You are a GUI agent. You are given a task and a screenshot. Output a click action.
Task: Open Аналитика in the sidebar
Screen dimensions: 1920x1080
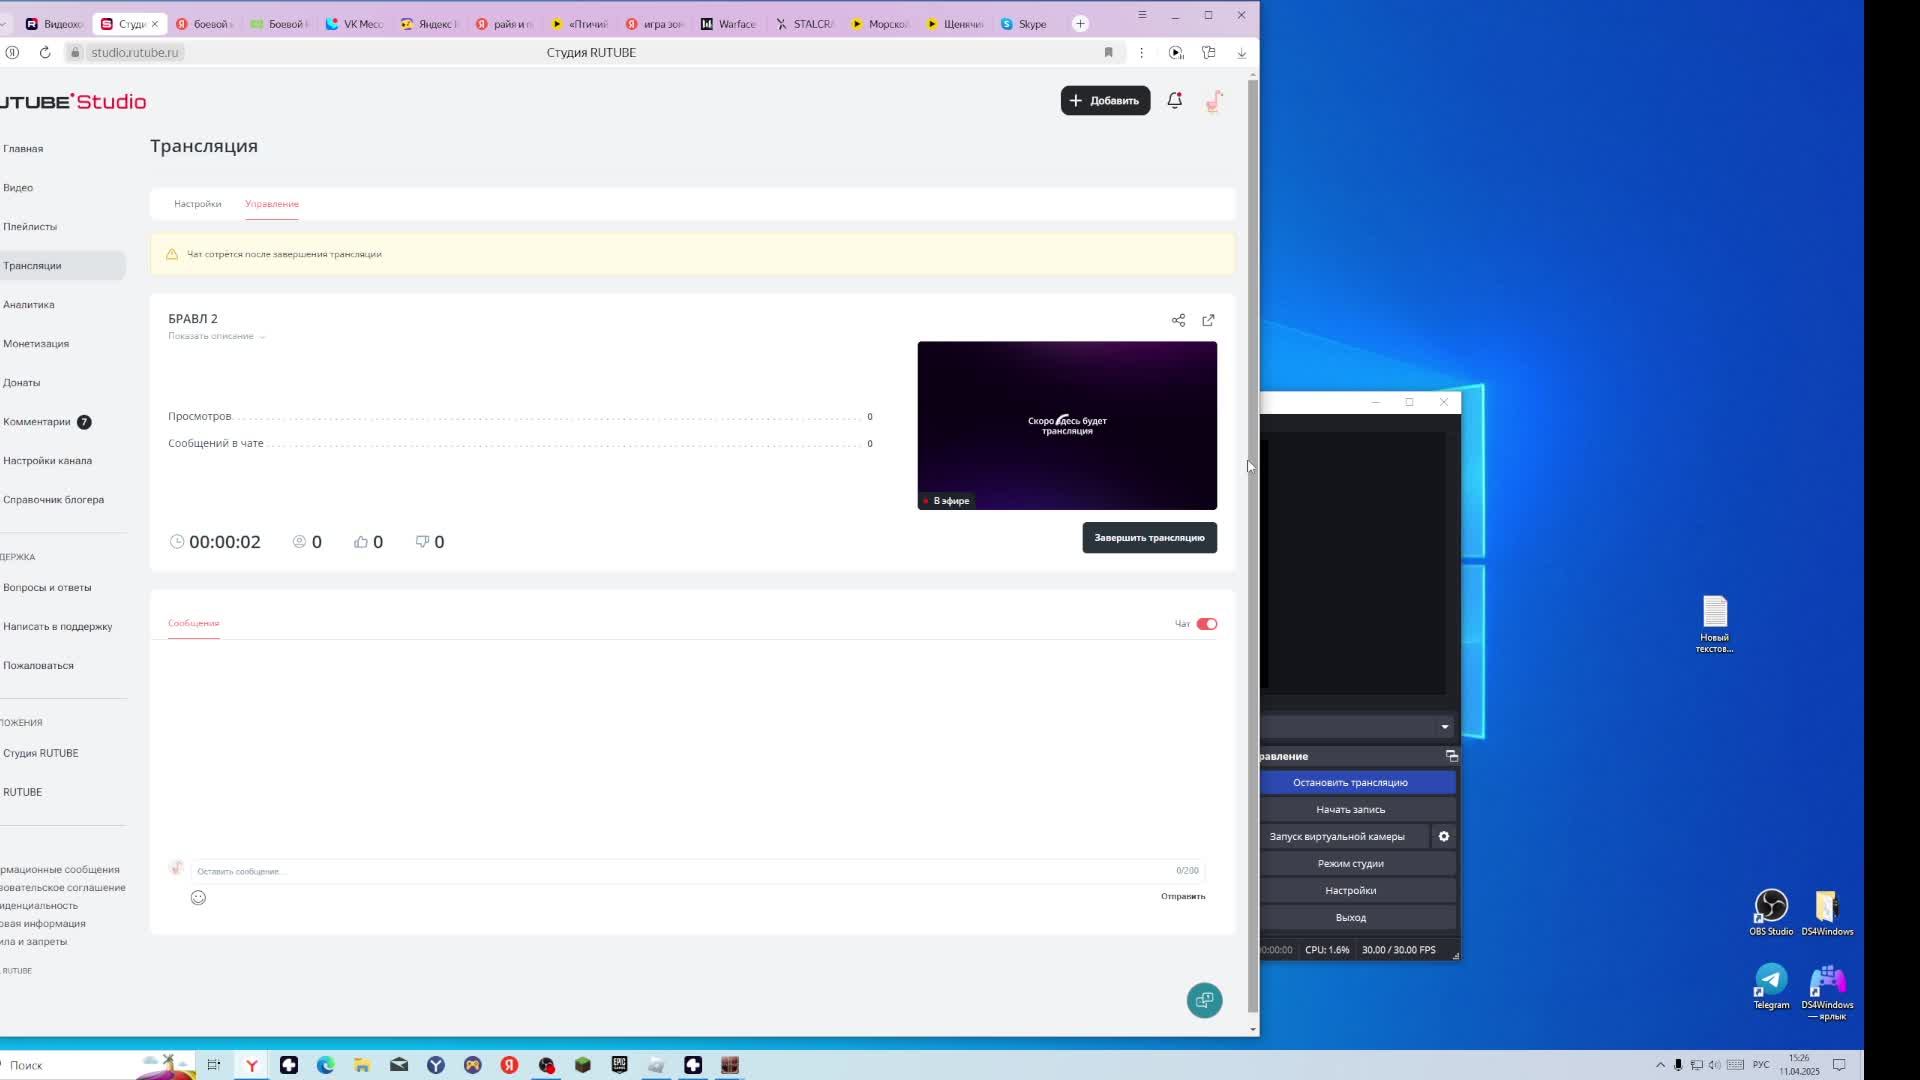(29, 304)
